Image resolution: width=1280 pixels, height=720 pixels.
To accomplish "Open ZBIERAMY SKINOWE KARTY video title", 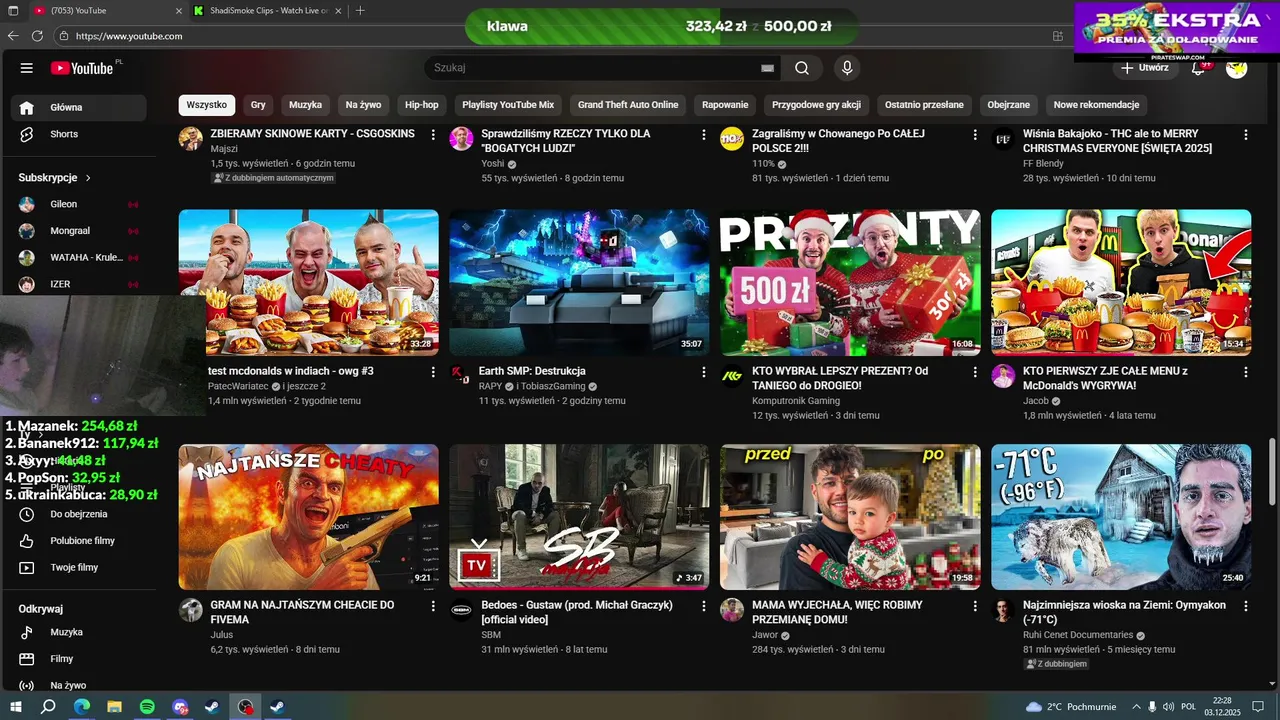I will tap(313, 134).
